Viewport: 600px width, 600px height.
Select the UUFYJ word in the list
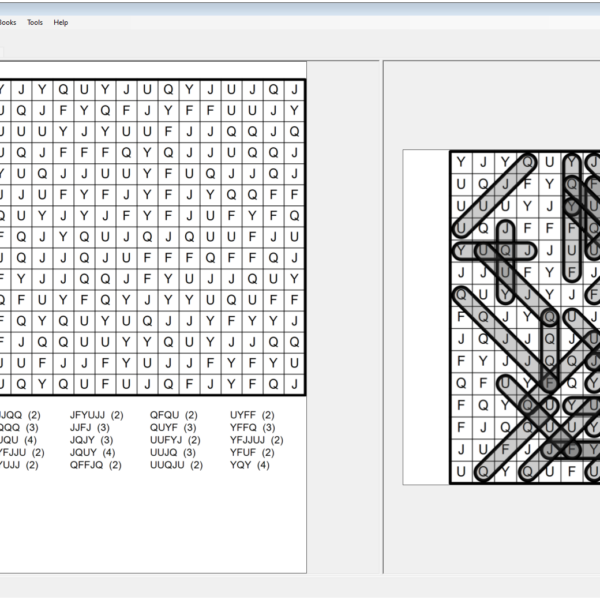click(x=167, y=440)
